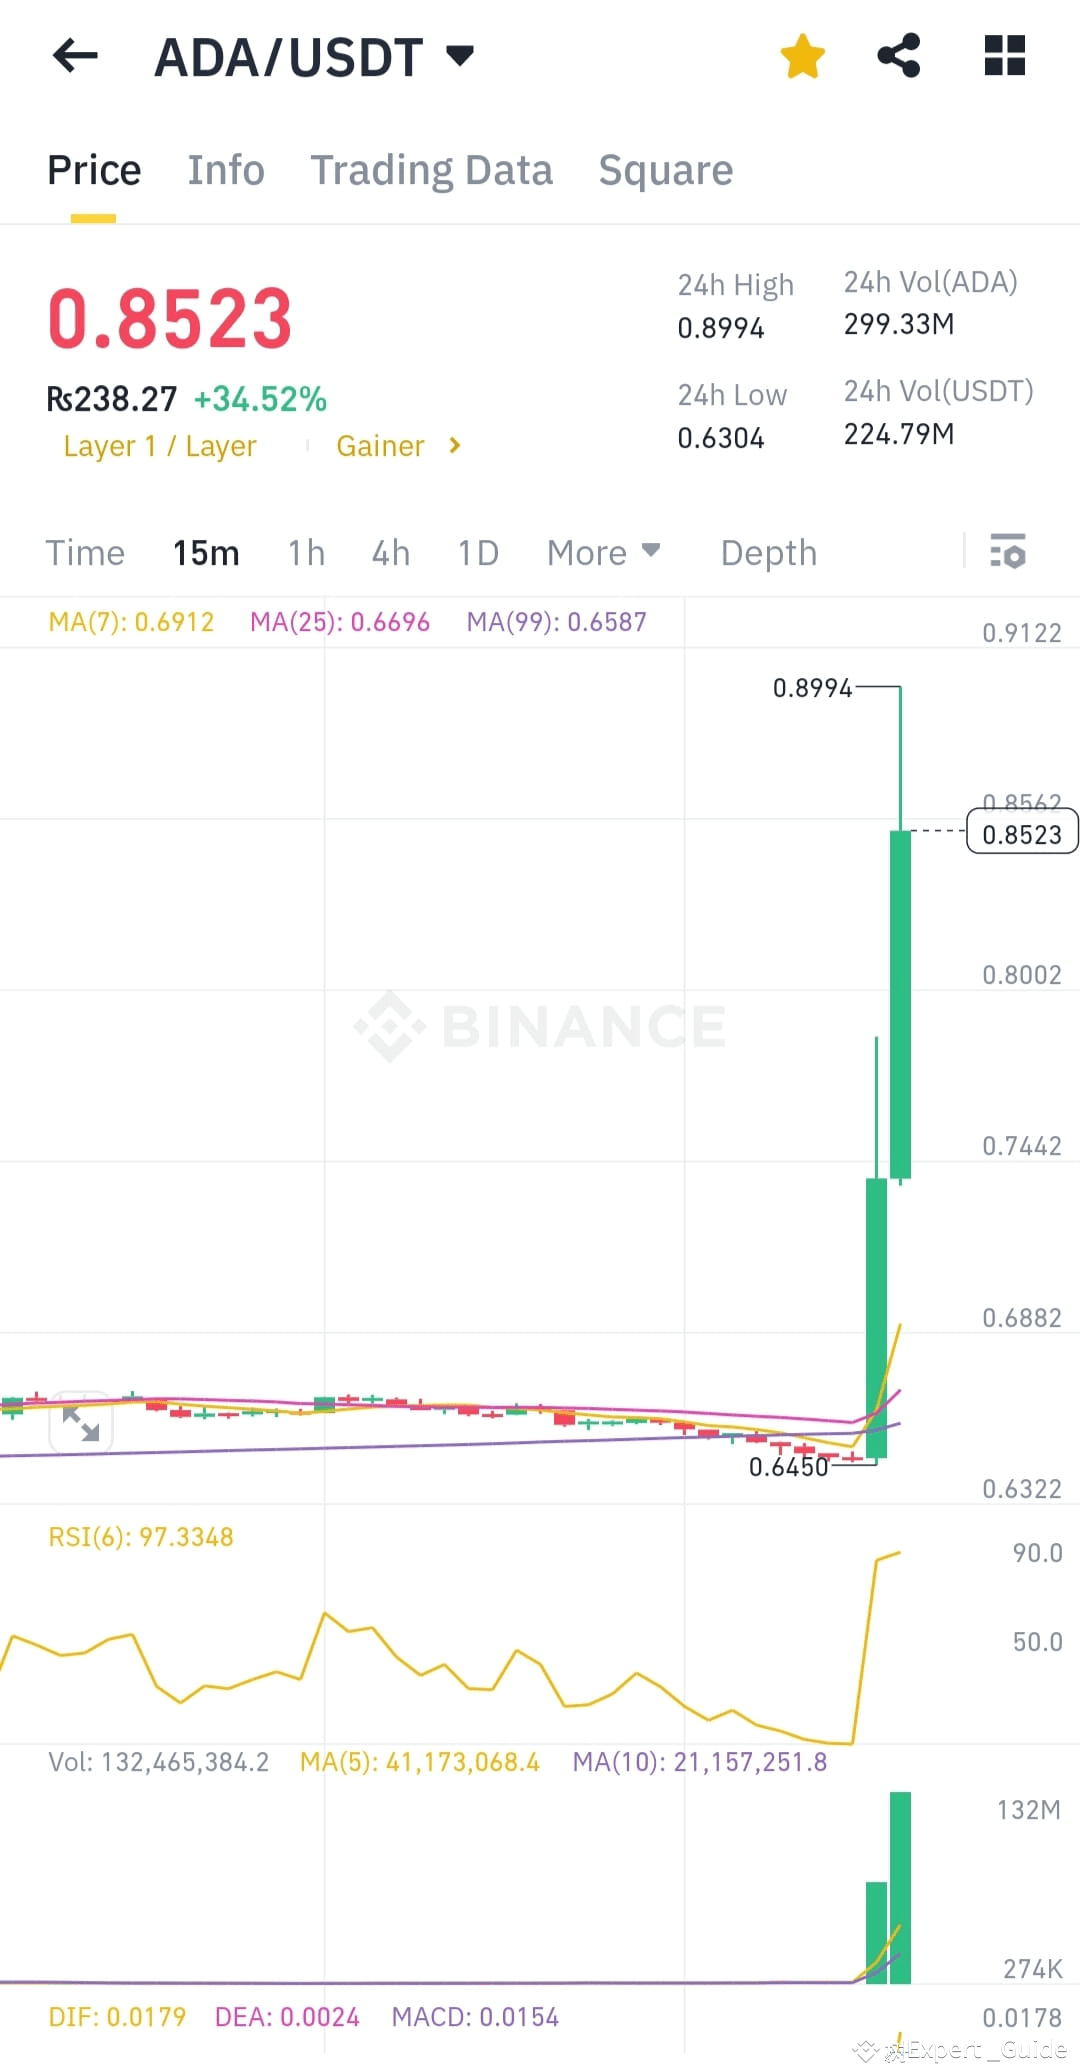Switch to the 4h timeframe
Screen dimensions: 1080x2072
coord(389,552)
